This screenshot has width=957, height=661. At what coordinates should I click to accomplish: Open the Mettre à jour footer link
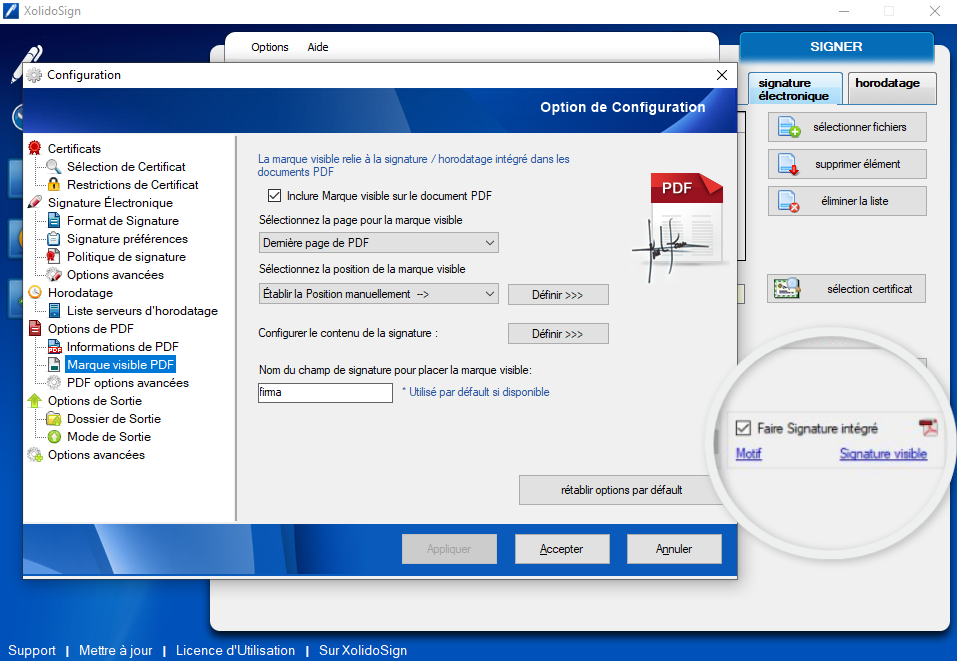click(115, 651)
